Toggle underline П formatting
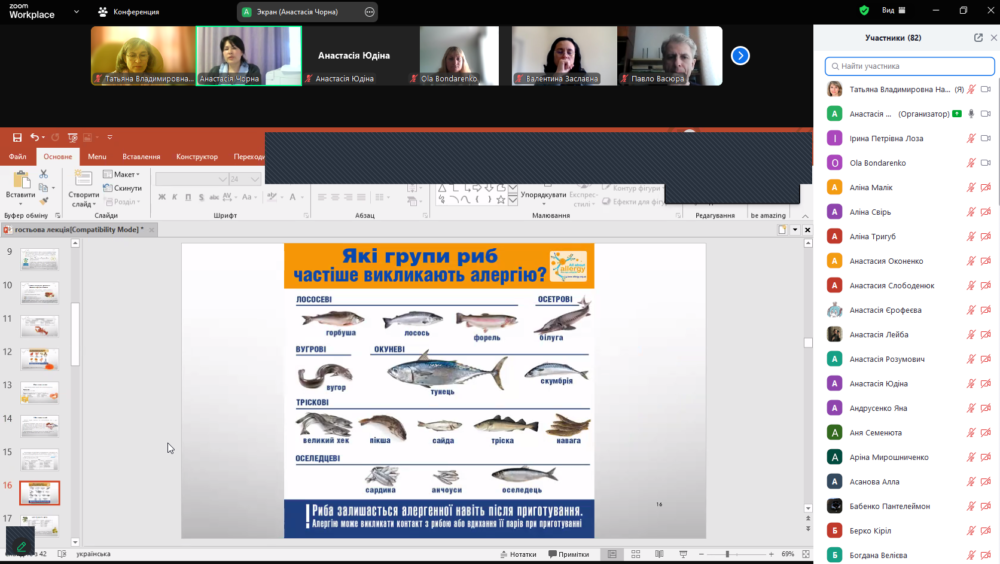 click(x=188, y=197)
